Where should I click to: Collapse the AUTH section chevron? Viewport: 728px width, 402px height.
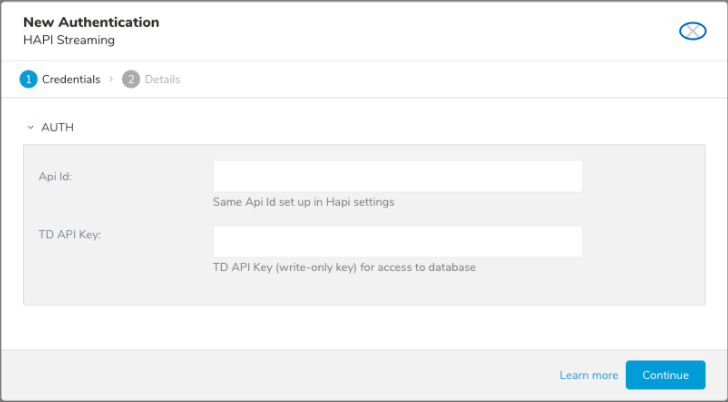(x=30, y=128)
